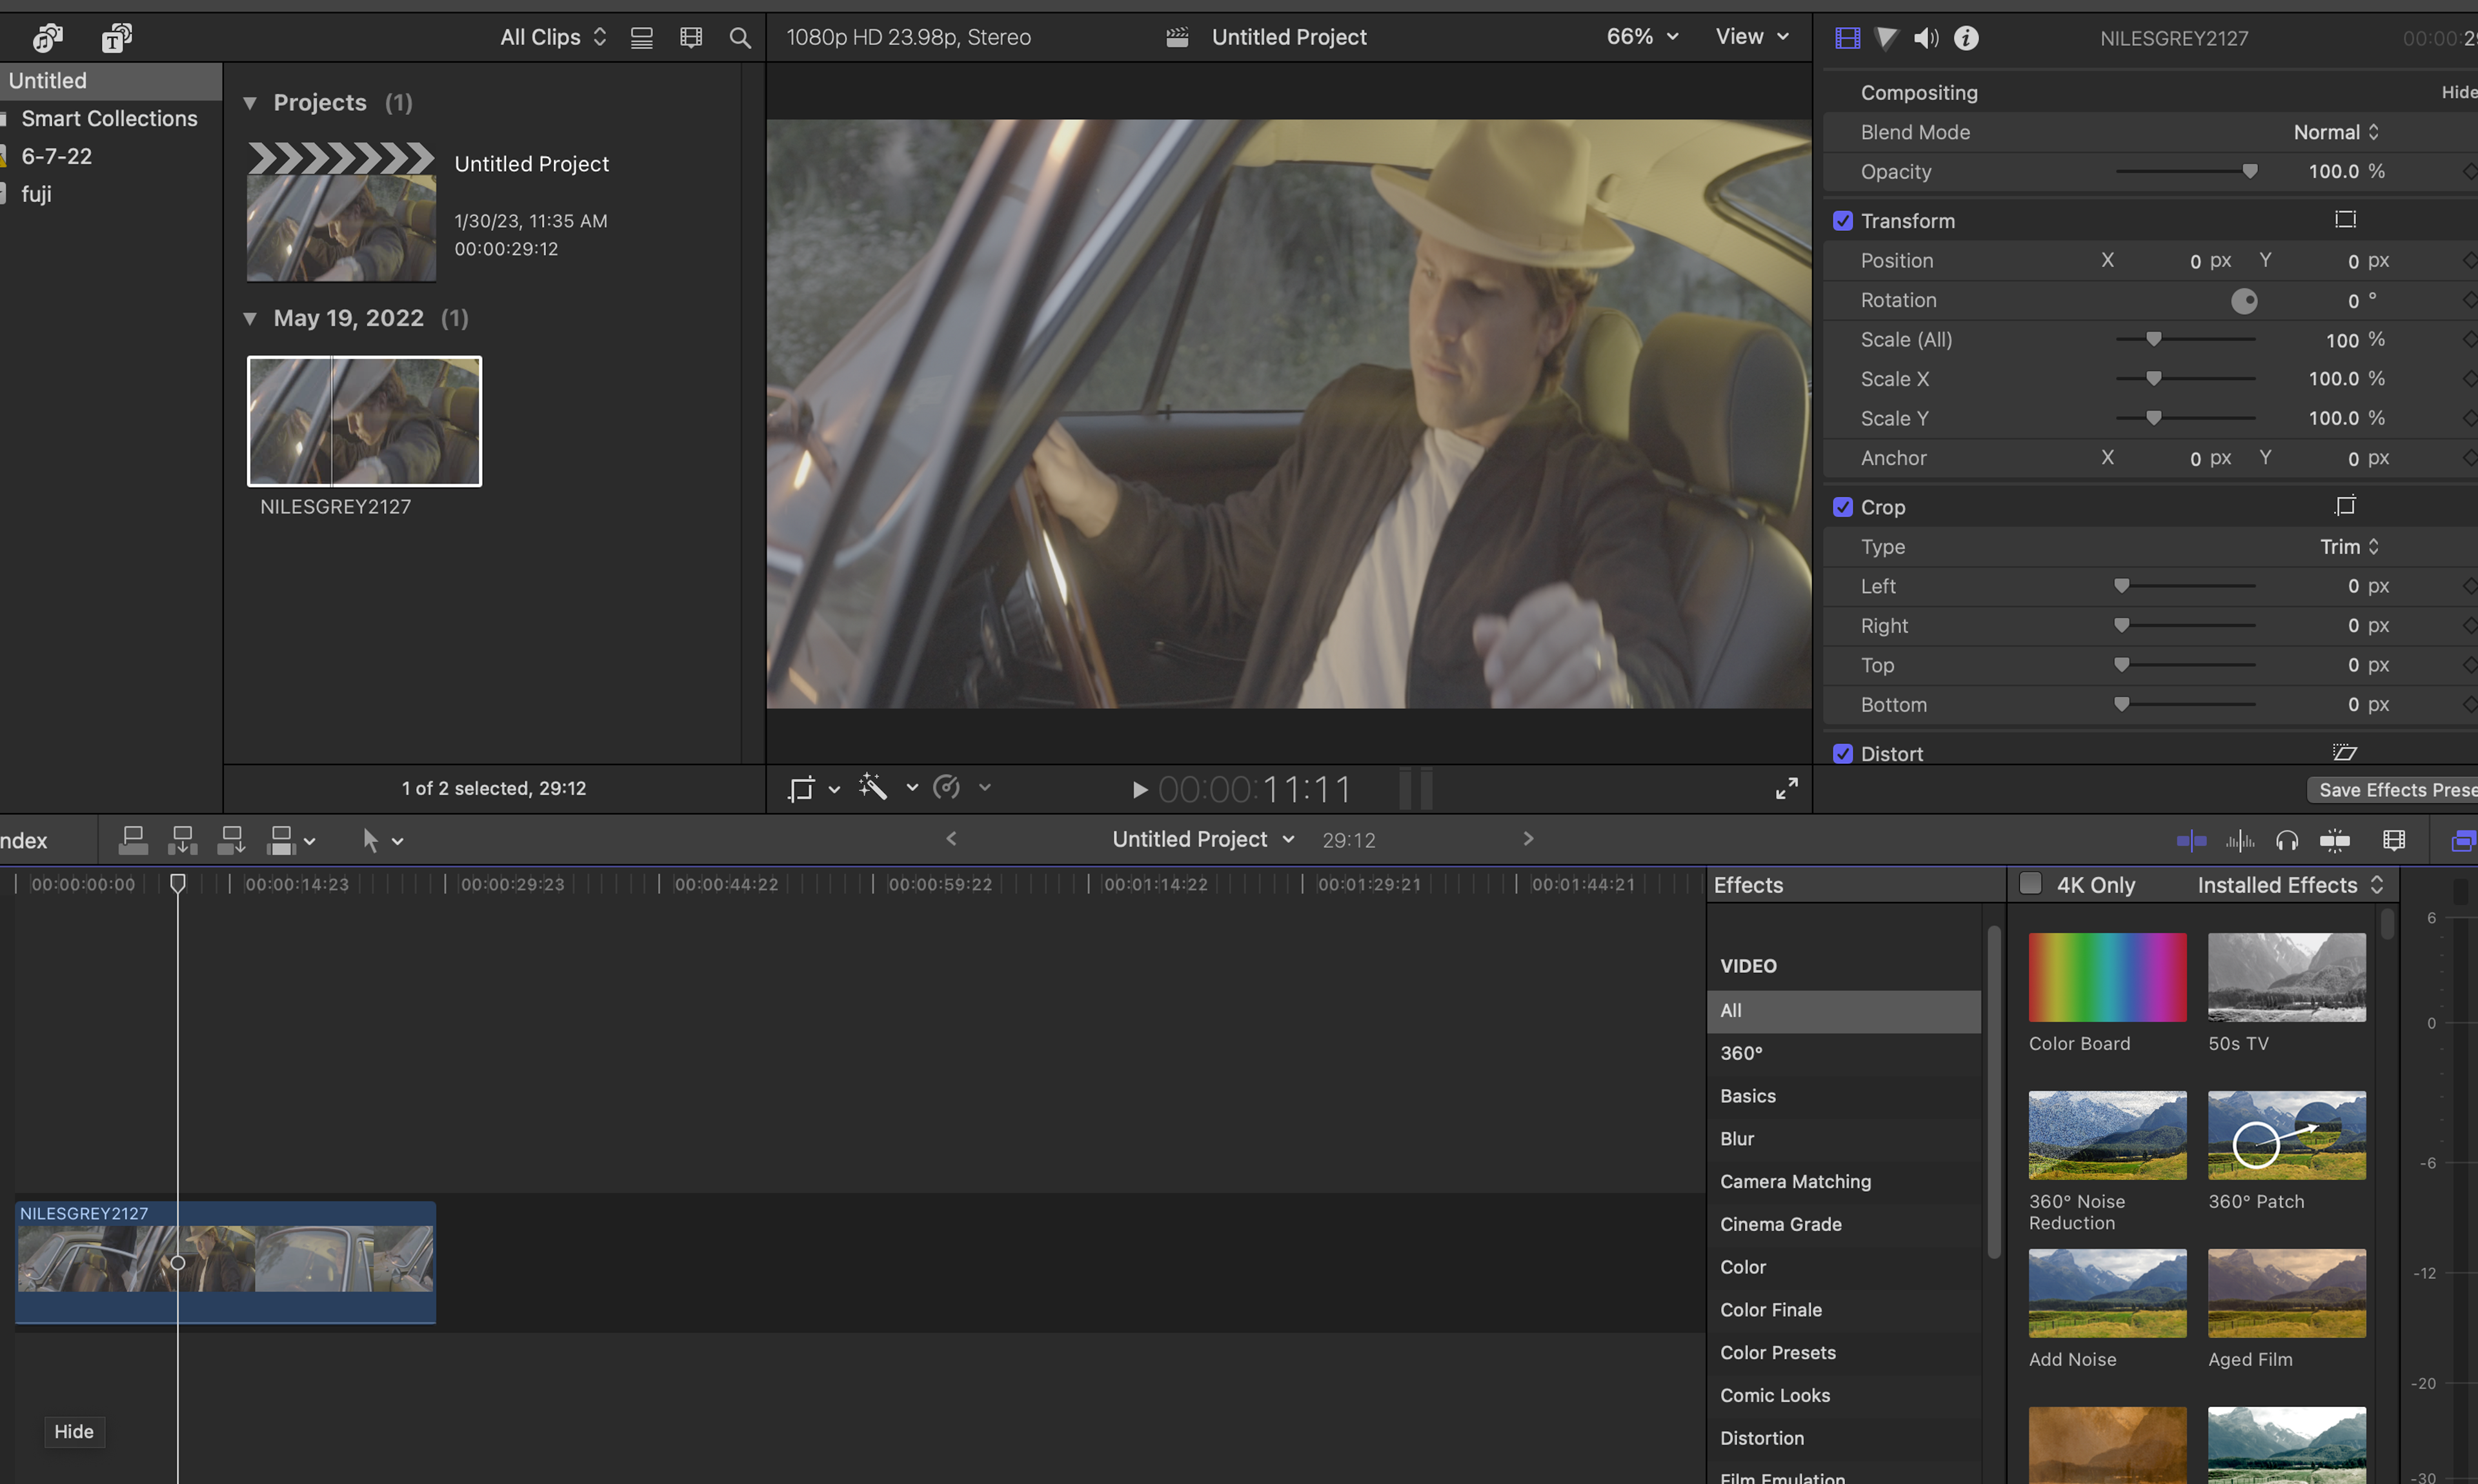The height and width of the screenshot is (1484, 2478).
Task: Open the transform tool viewer dropdown
Action: pyautogui.click(x=834, y=790)
